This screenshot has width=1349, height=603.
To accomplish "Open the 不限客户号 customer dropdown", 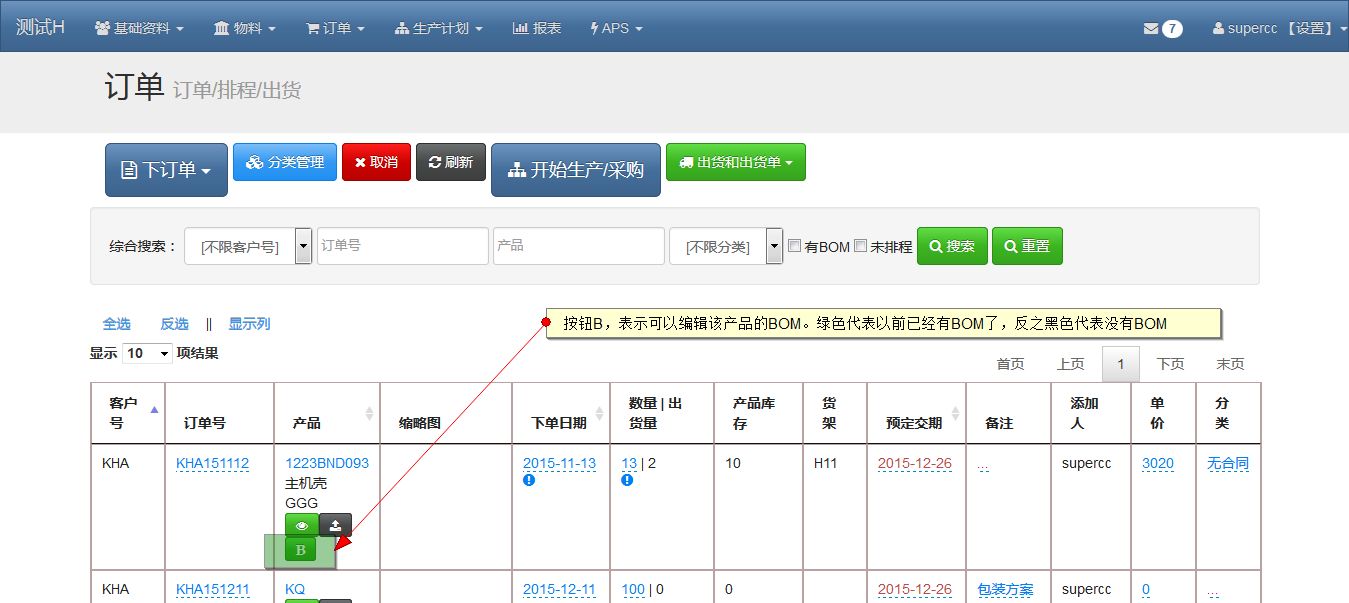I will 248,246.
